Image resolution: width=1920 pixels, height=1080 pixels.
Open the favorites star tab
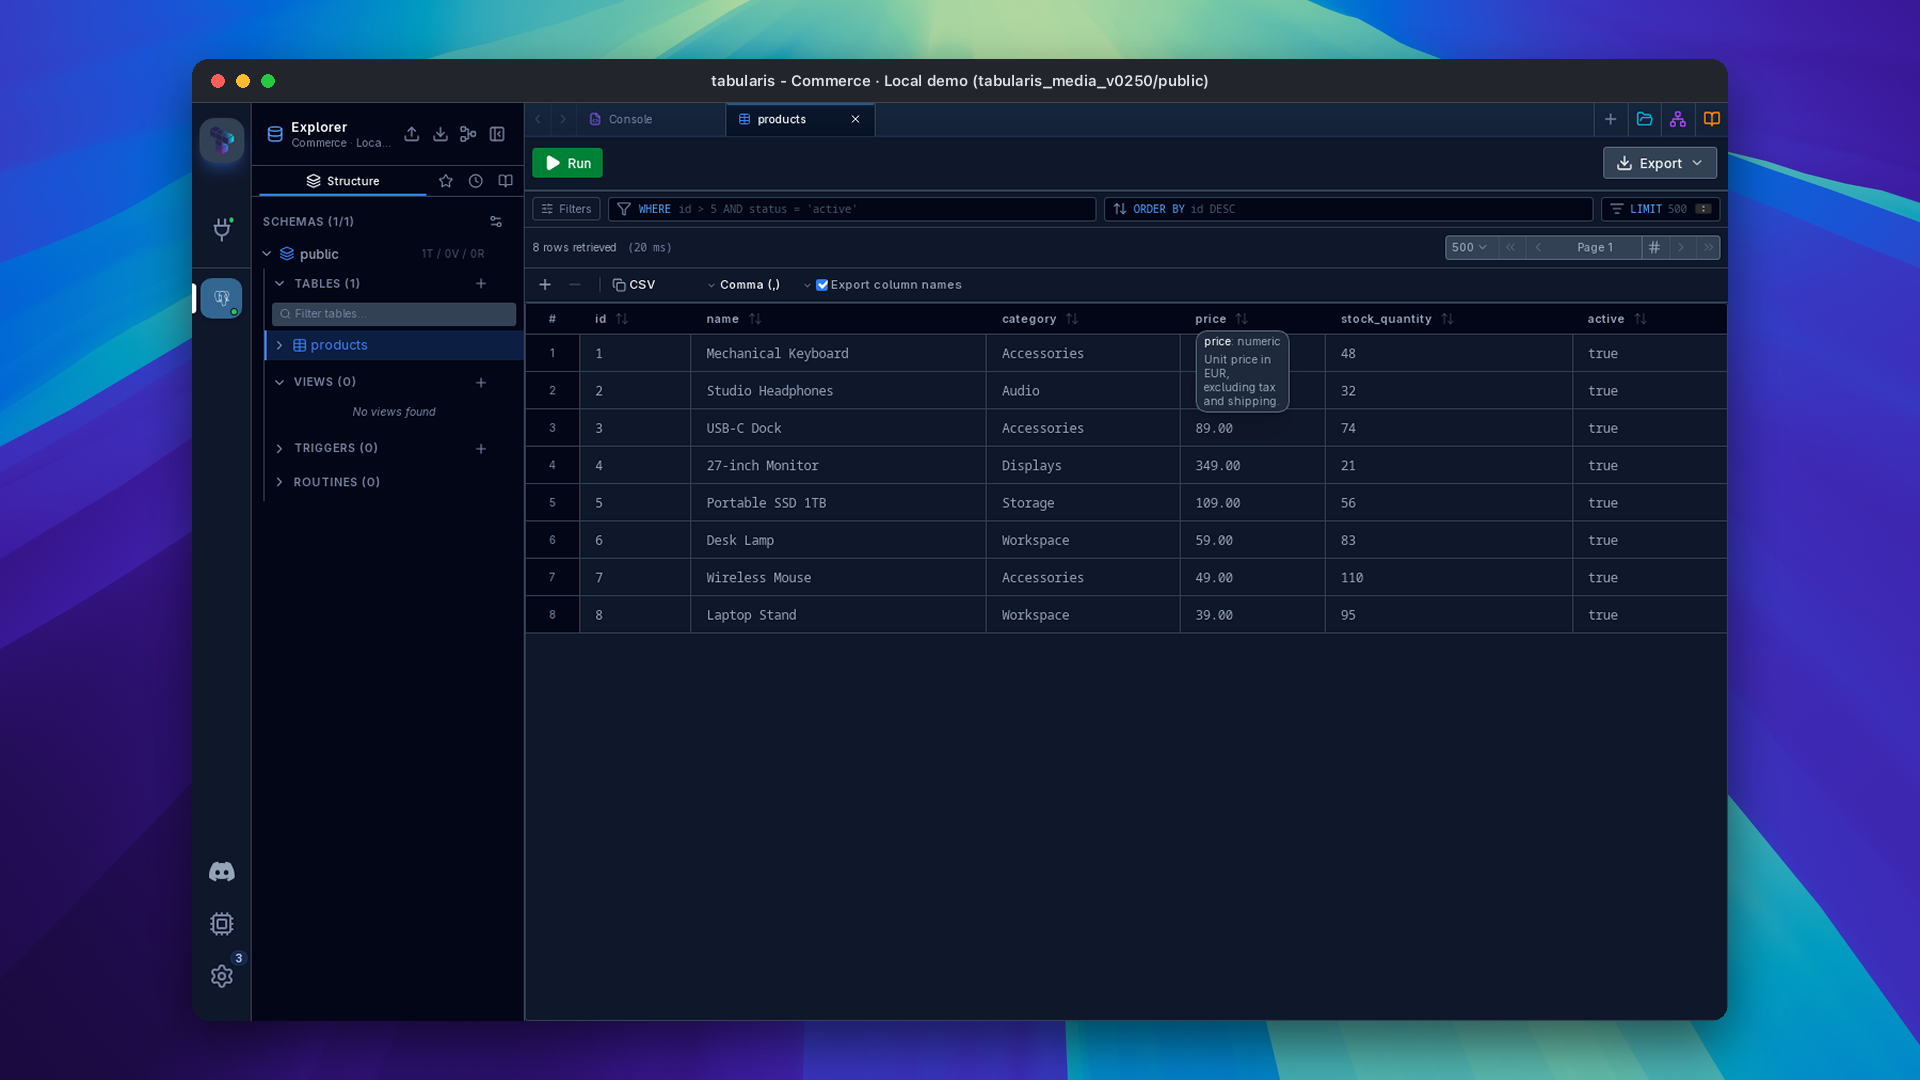click(x=446, y=181)
